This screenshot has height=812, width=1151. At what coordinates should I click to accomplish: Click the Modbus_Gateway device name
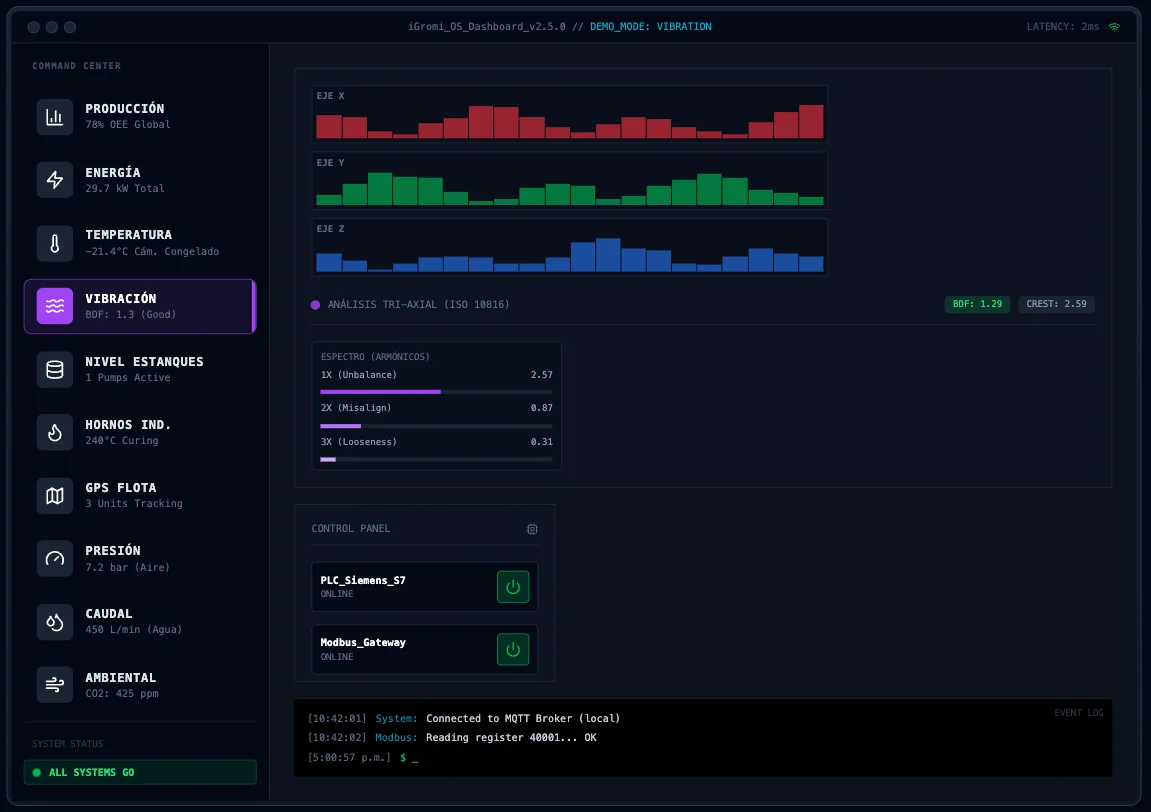[x=363, y=642]
